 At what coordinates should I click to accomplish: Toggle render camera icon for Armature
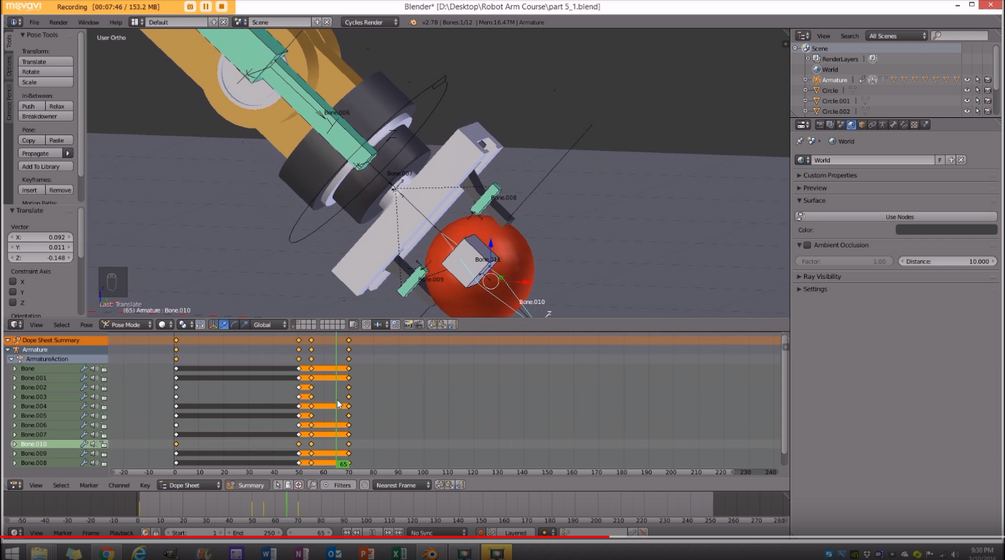pyautogui.click(x=988, y=80)
